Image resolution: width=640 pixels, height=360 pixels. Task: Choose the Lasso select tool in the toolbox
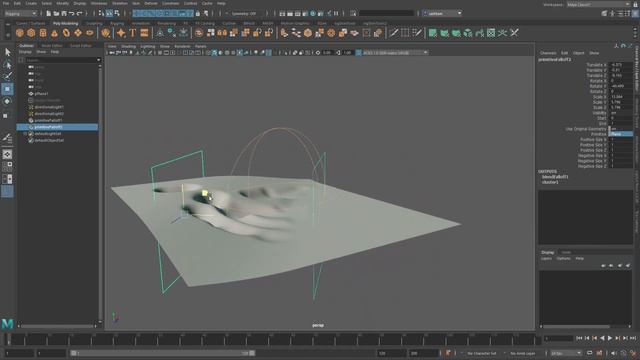coord(7,64)
